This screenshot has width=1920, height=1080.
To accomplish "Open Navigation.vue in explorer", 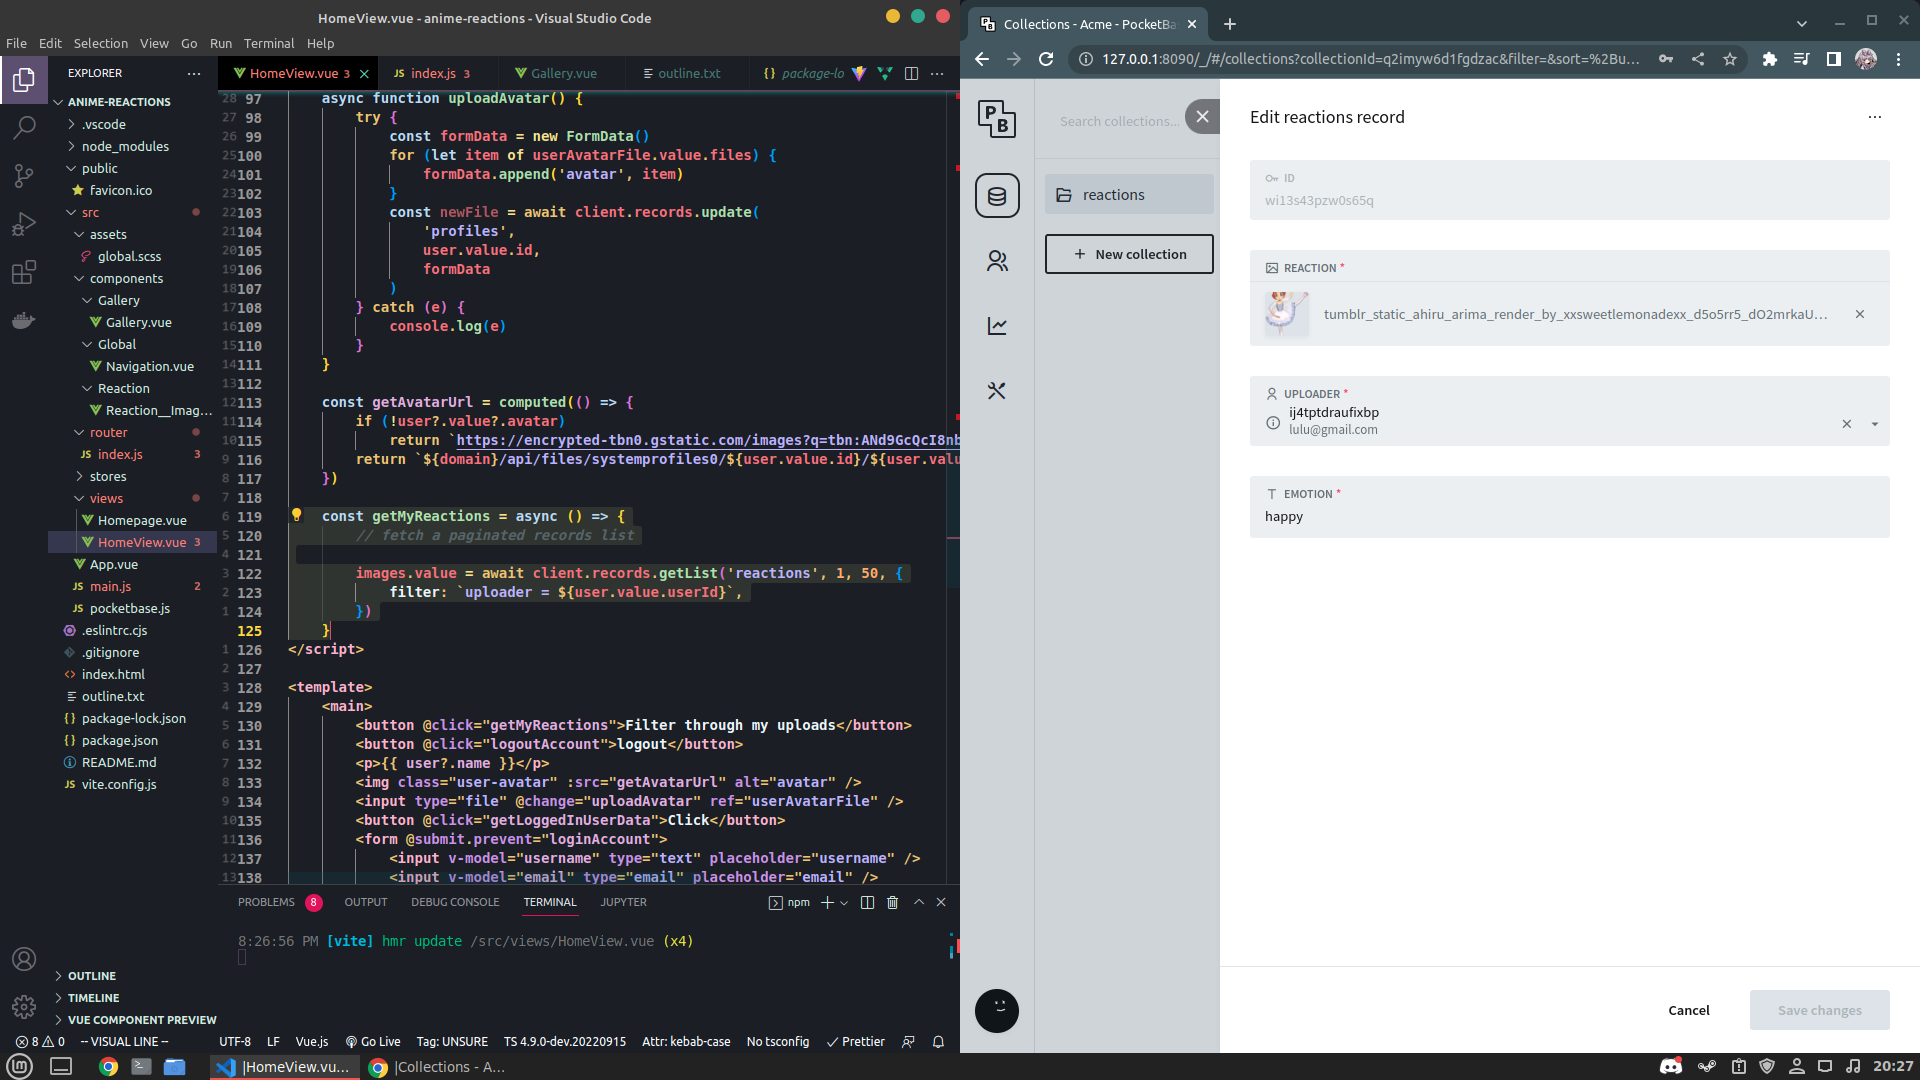I will (x=150, y=366).
